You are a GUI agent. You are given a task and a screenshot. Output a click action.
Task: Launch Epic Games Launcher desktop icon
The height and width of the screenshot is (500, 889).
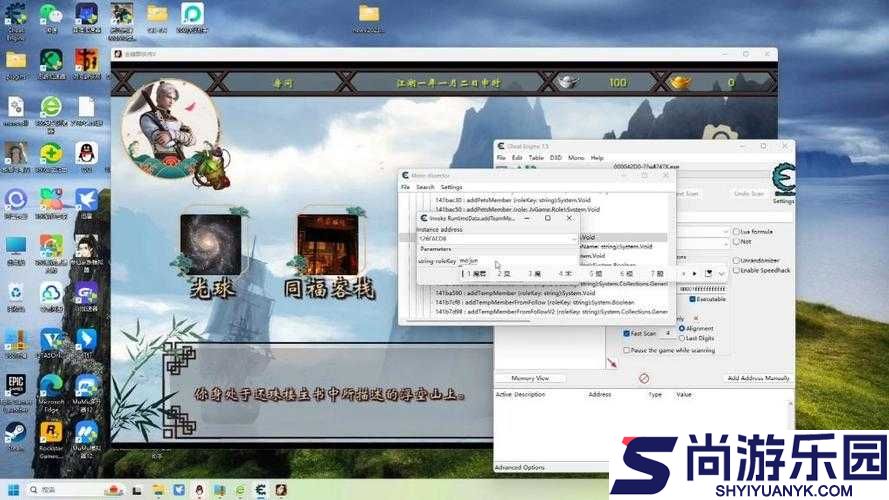[16, 387]
